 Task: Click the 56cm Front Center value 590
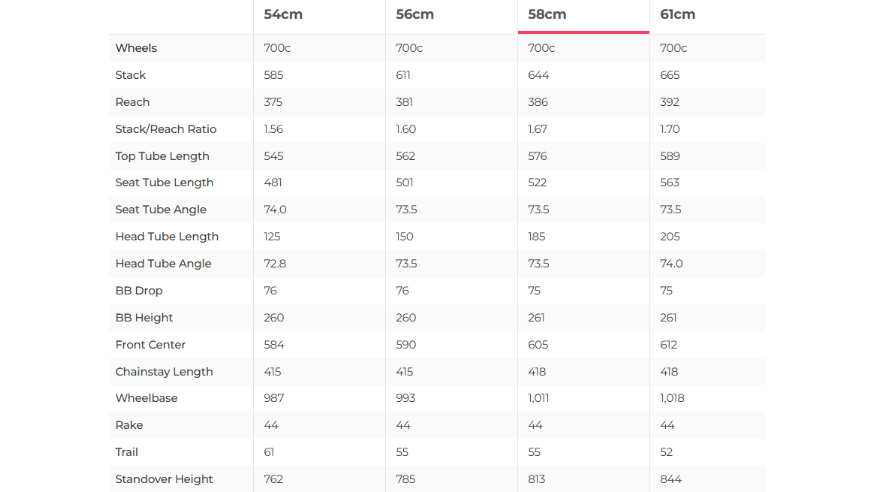click(x=406, y=345)
